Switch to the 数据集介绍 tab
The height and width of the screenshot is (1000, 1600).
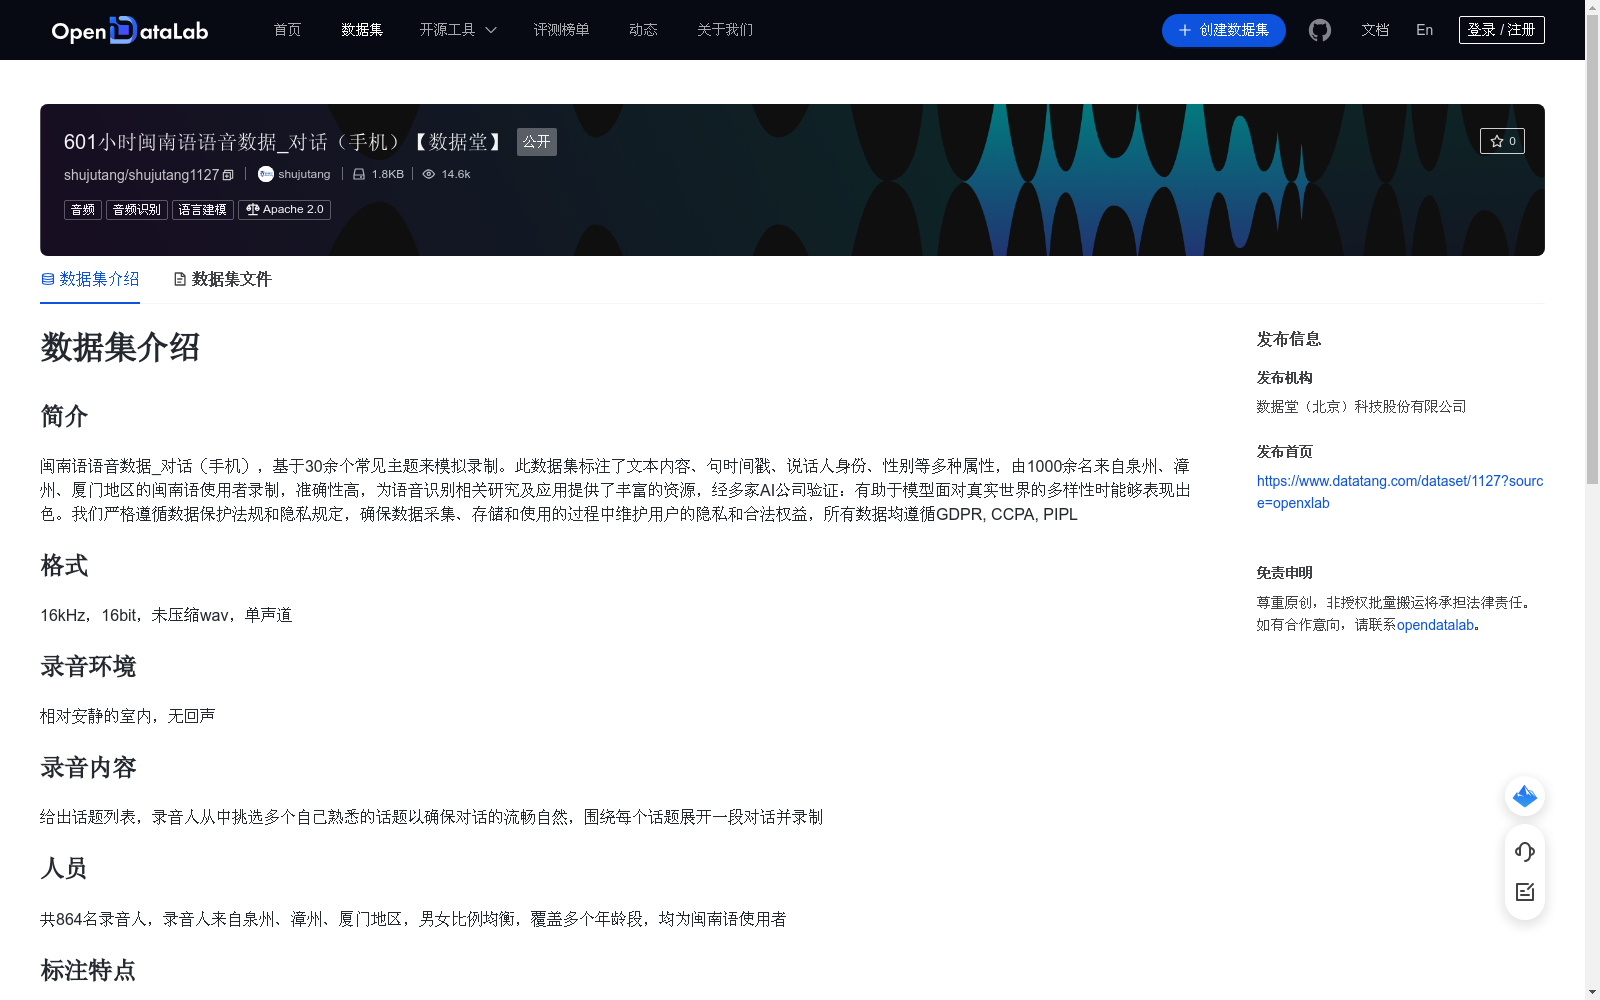click(x=90, y=279)
